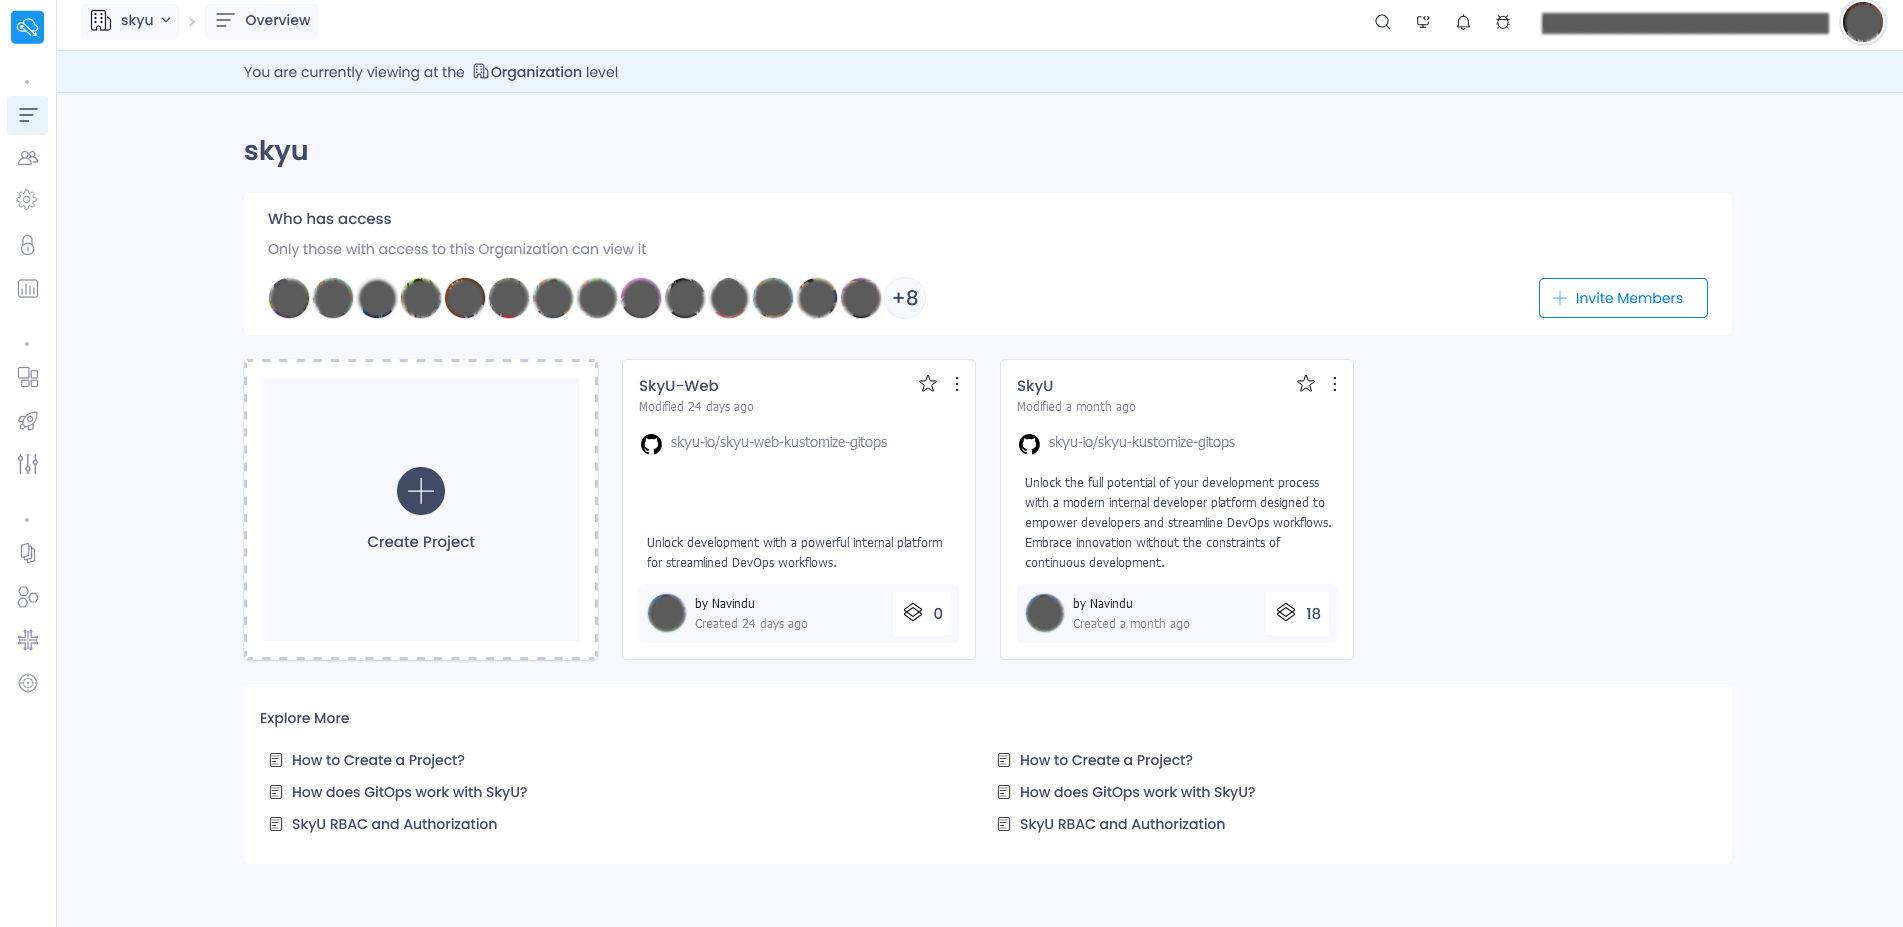Click the 'Explore More' heading
The height and width of the screenshot is (927, 1903).
[x=304, y=718]
